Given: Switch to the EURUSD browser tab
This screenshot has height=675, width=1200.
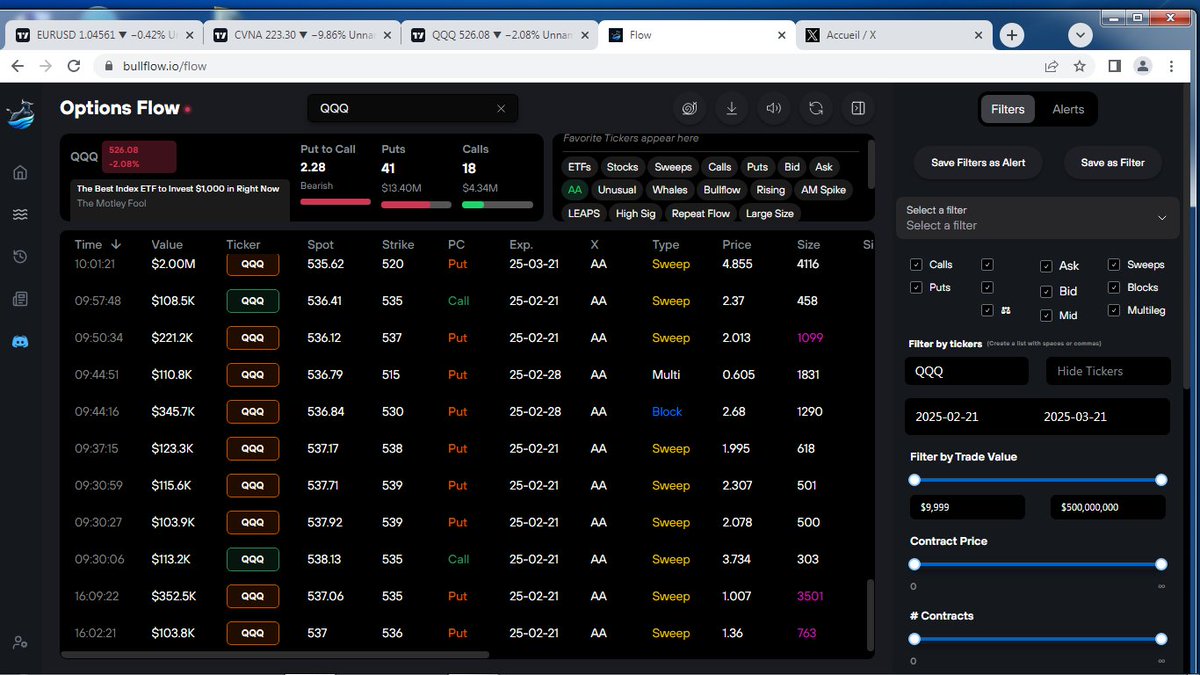Looking at the screenshot, I should click(x=103, y=35).
